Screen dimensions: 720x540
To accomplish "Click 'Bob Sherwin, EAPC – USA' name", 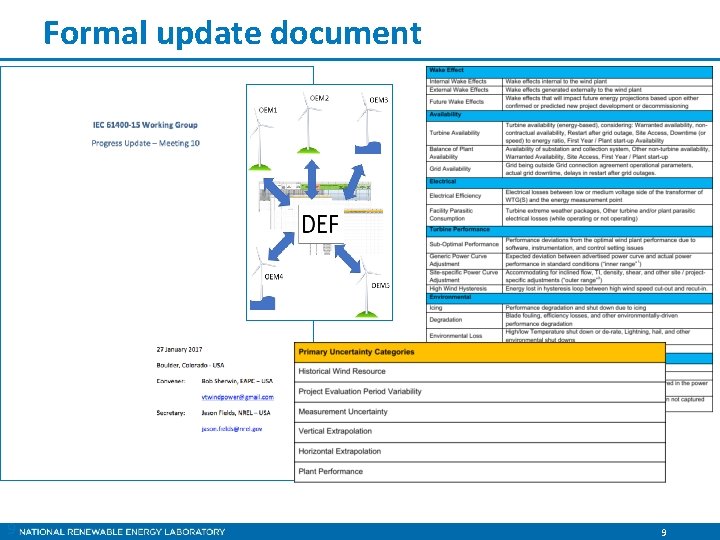I will (237, 381).
